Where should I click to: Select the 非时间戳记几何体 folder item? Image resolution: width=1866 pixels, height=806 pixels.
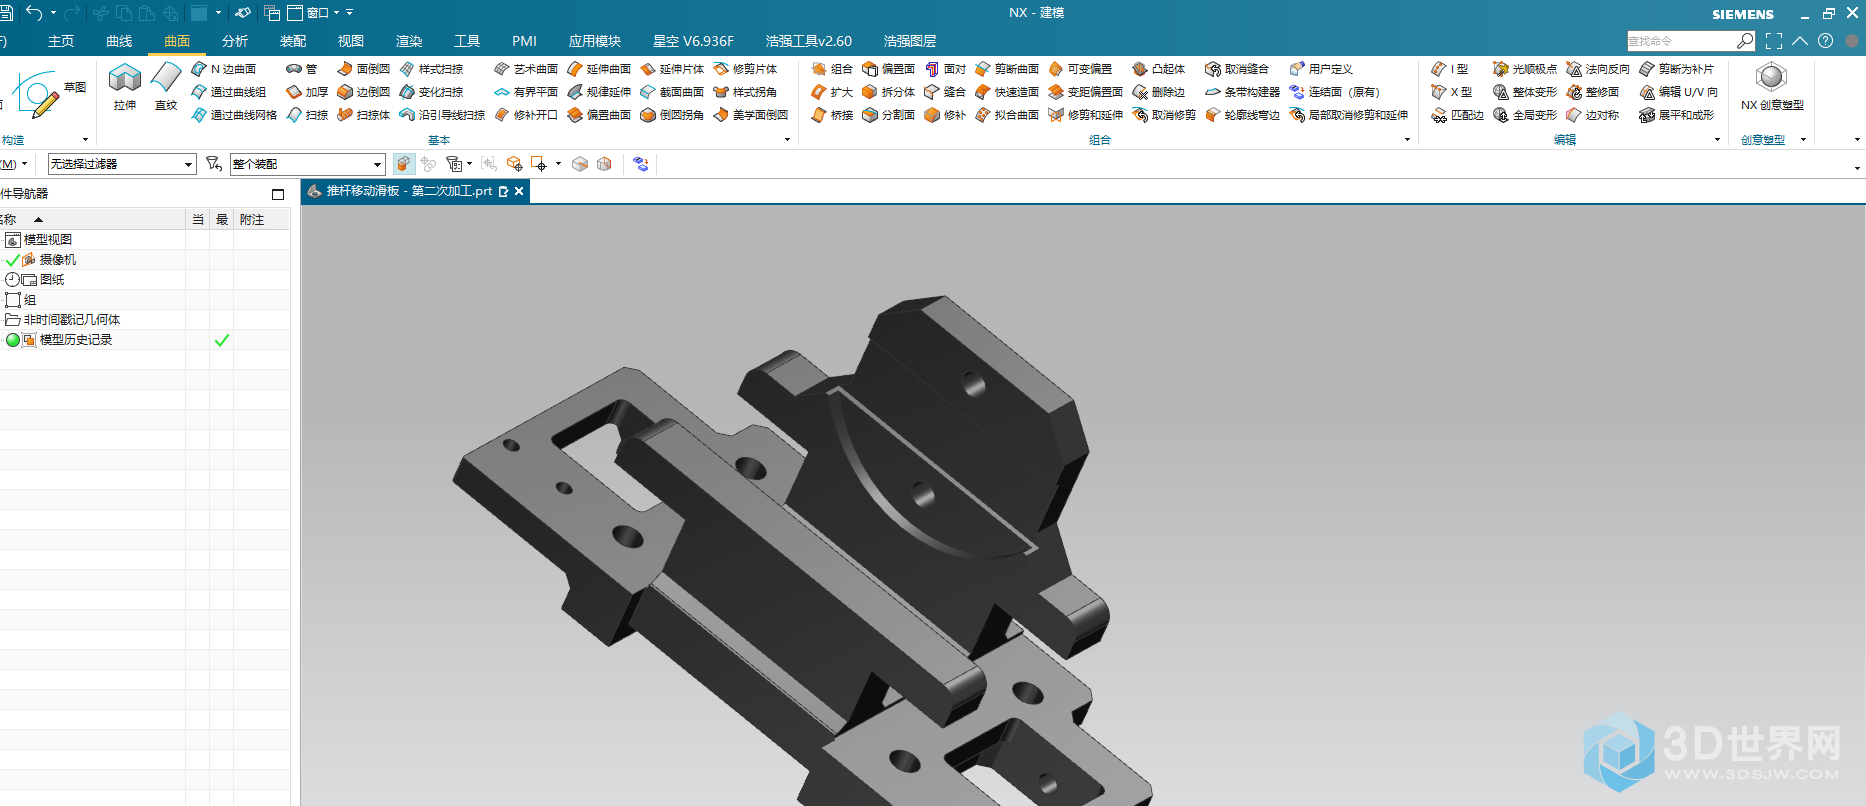click(x=71, y=320)
